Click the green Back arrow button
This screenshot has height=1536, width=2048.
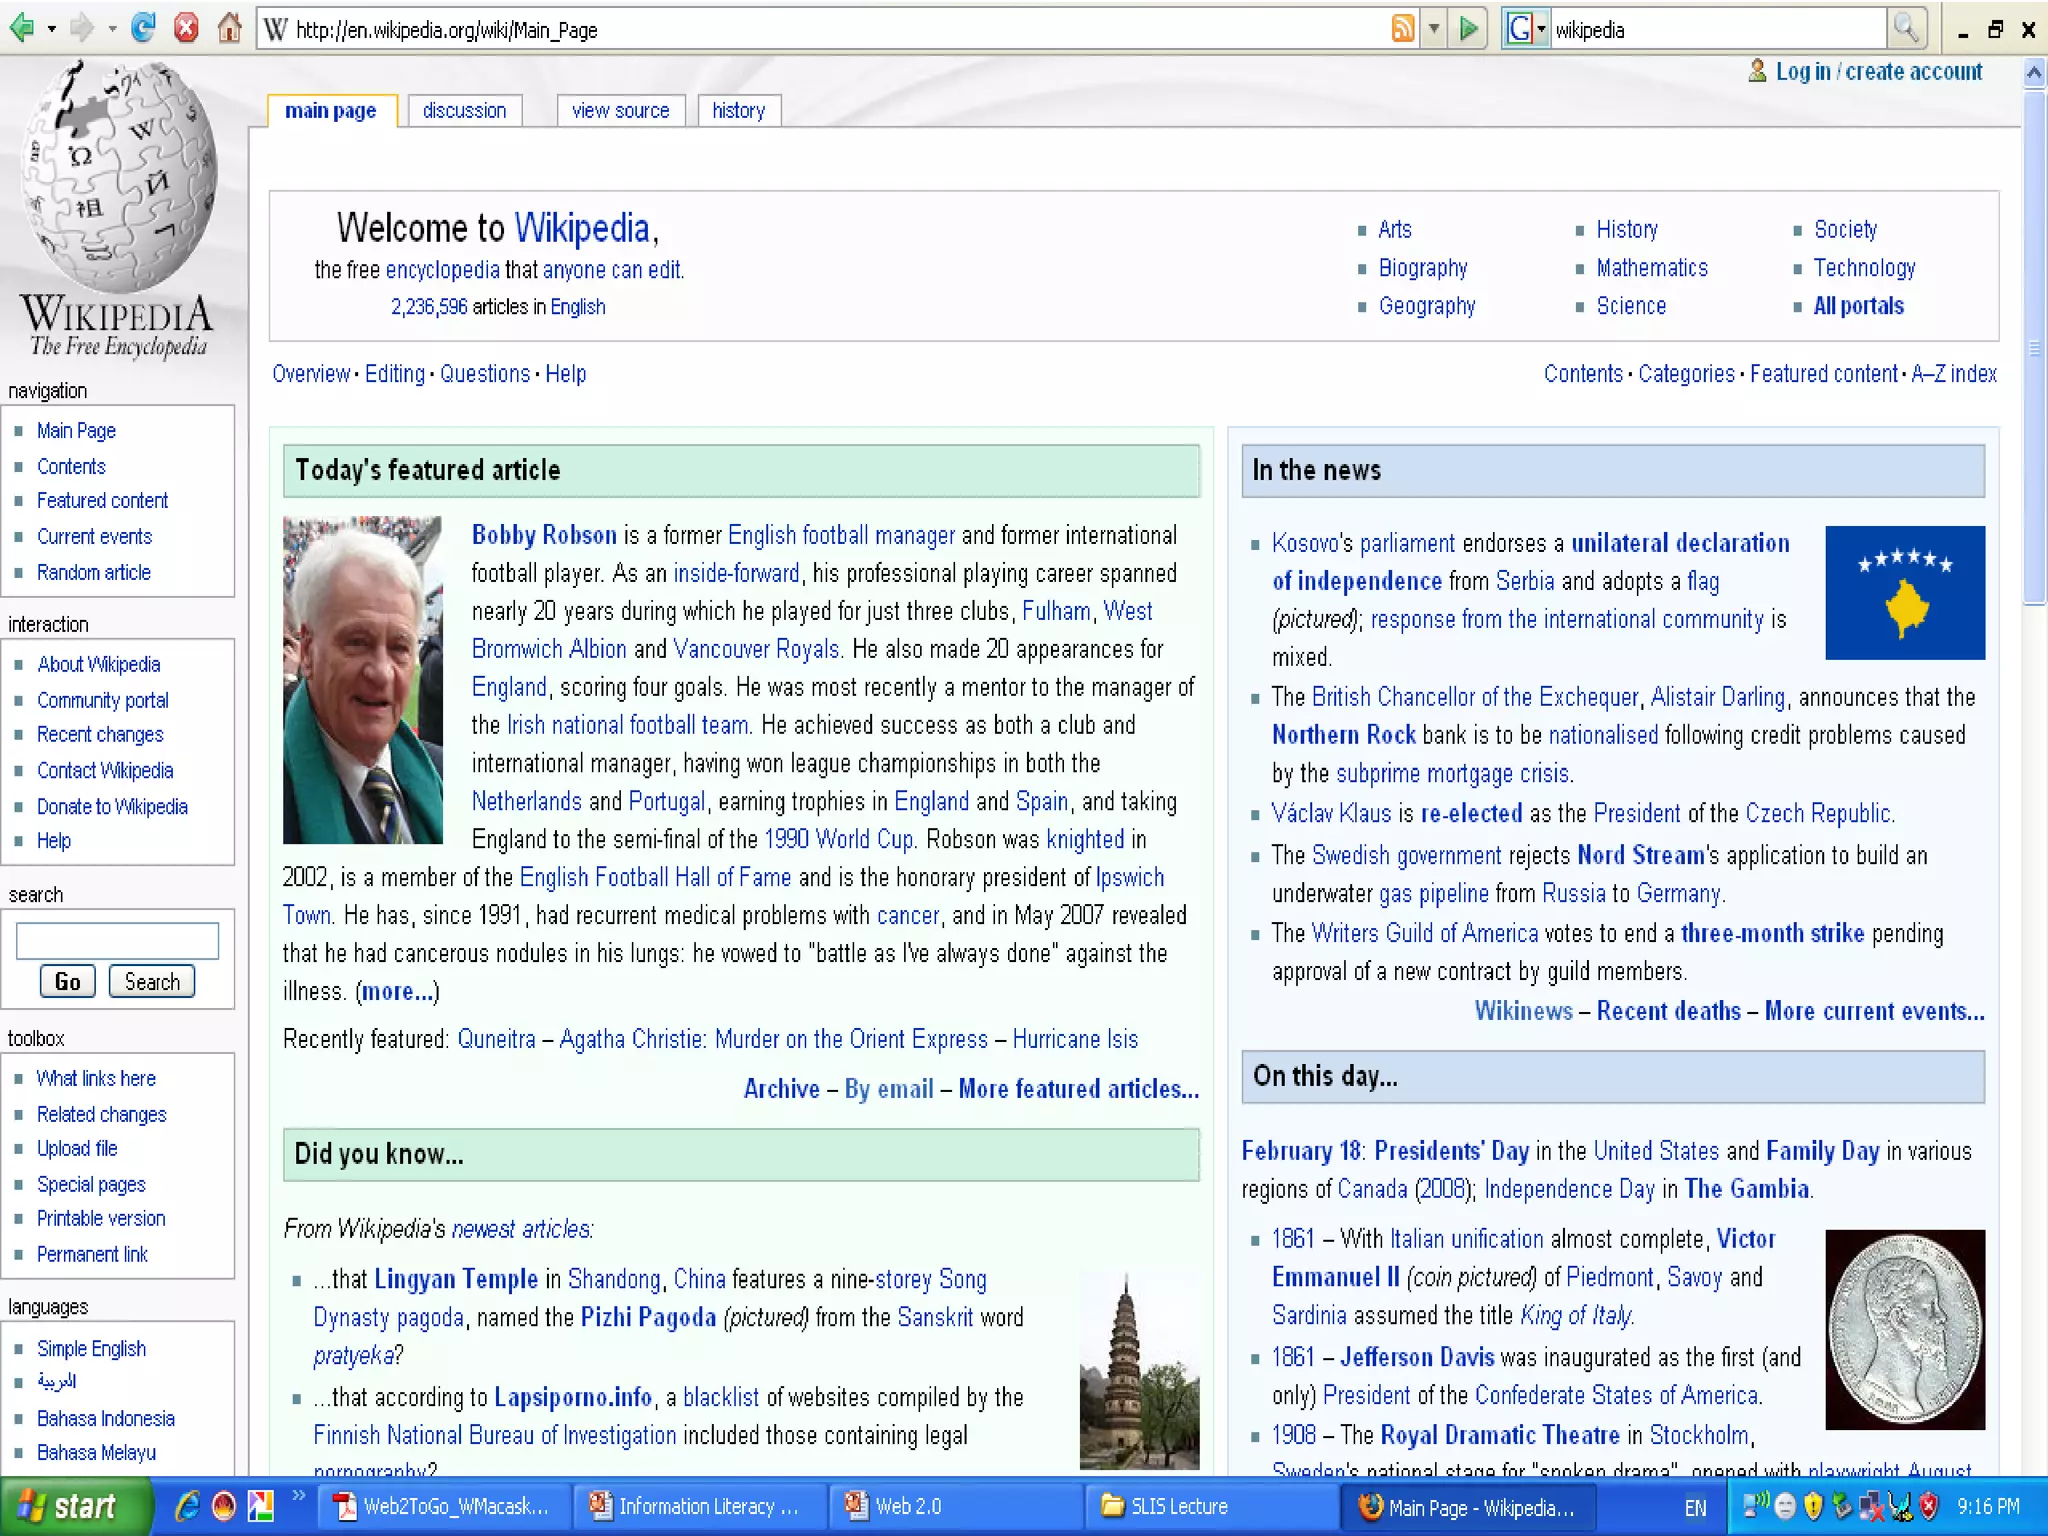click(x=22, y=28)
